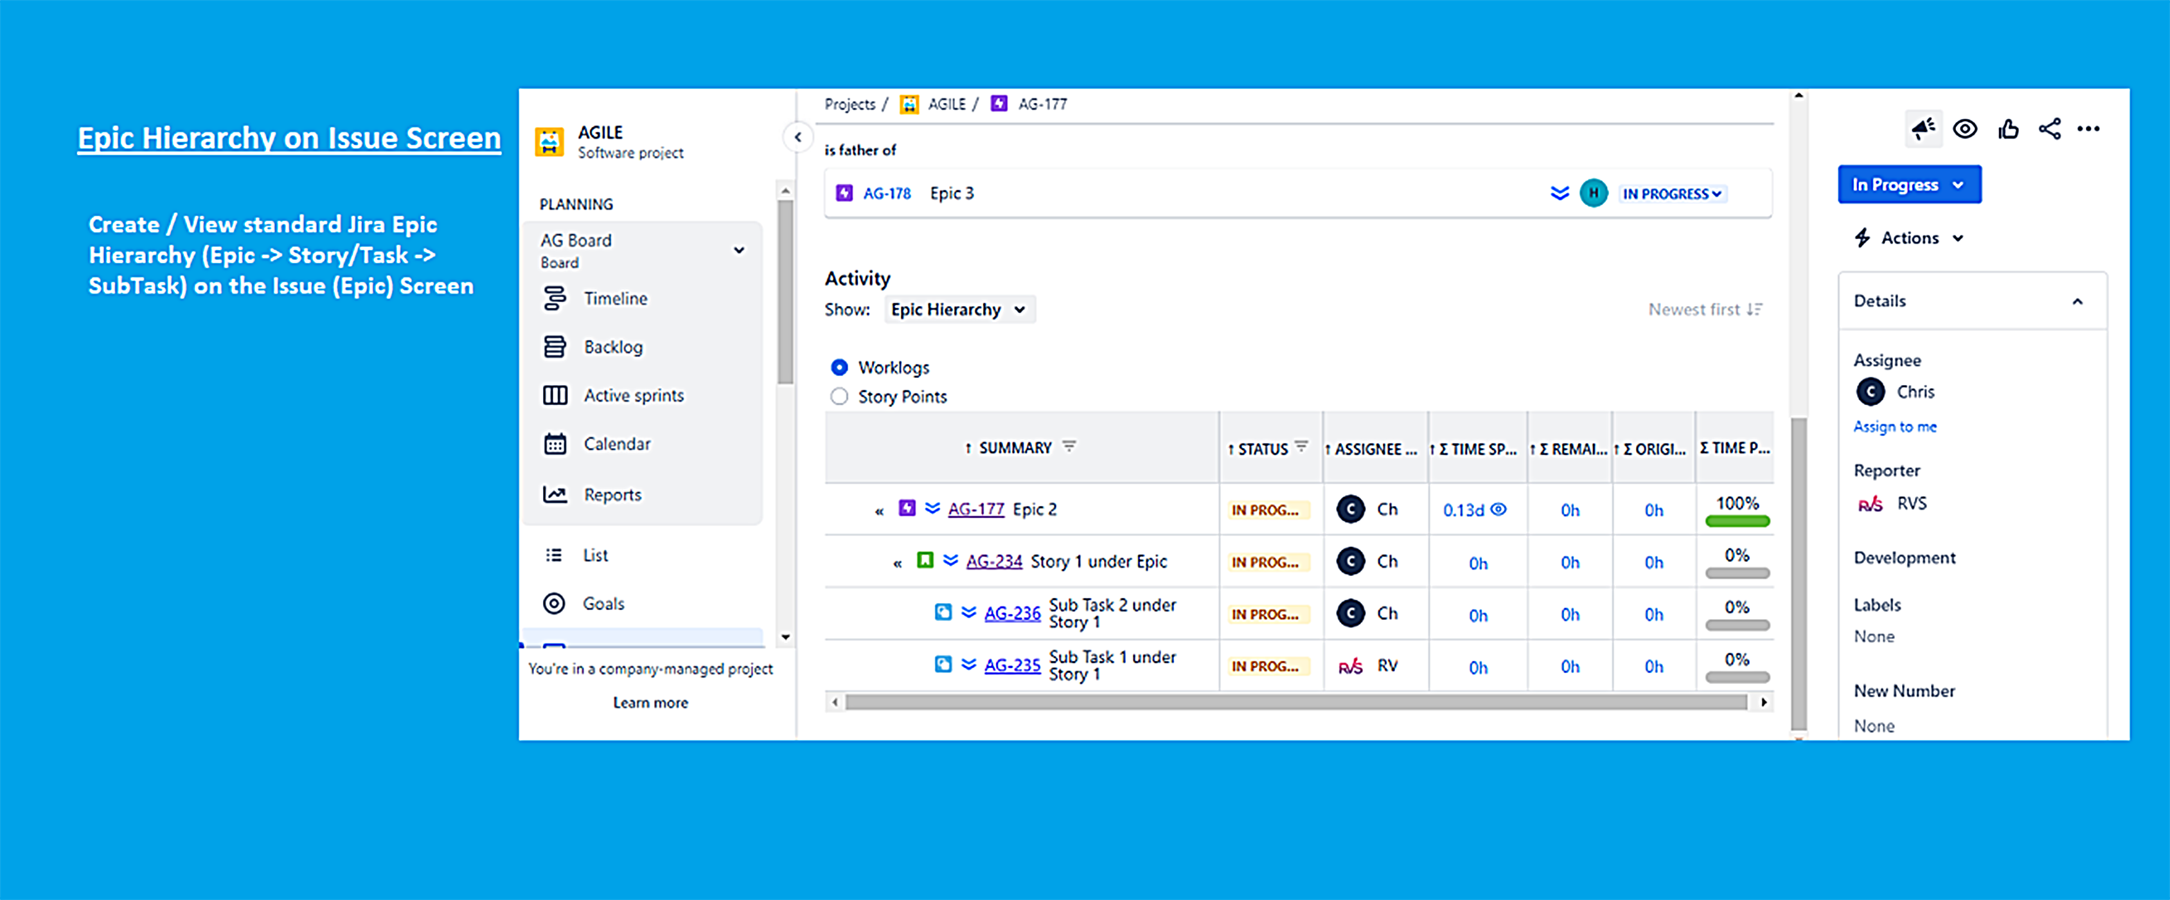Collapse the AG-177 Epic 2 row
2170x900 pixels.
tap(879, 511)
